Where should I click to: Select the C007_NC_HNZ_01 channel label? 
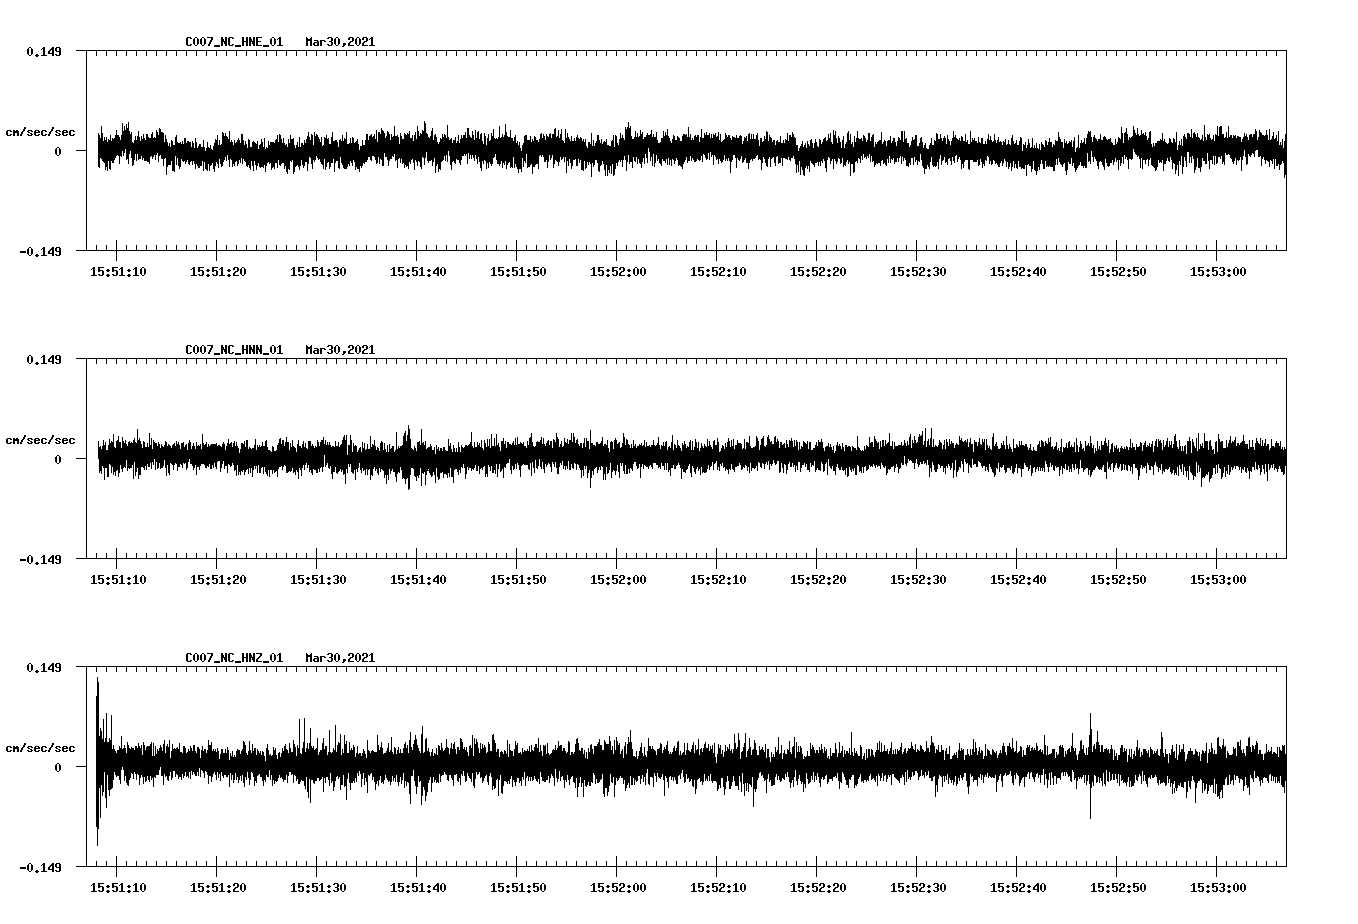pyautogui.click(x=233, y=657)
